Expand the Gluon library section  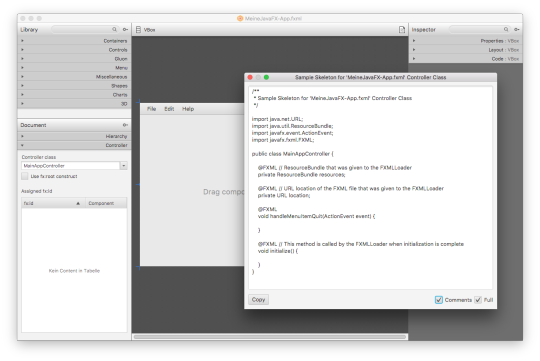[74, 59]
